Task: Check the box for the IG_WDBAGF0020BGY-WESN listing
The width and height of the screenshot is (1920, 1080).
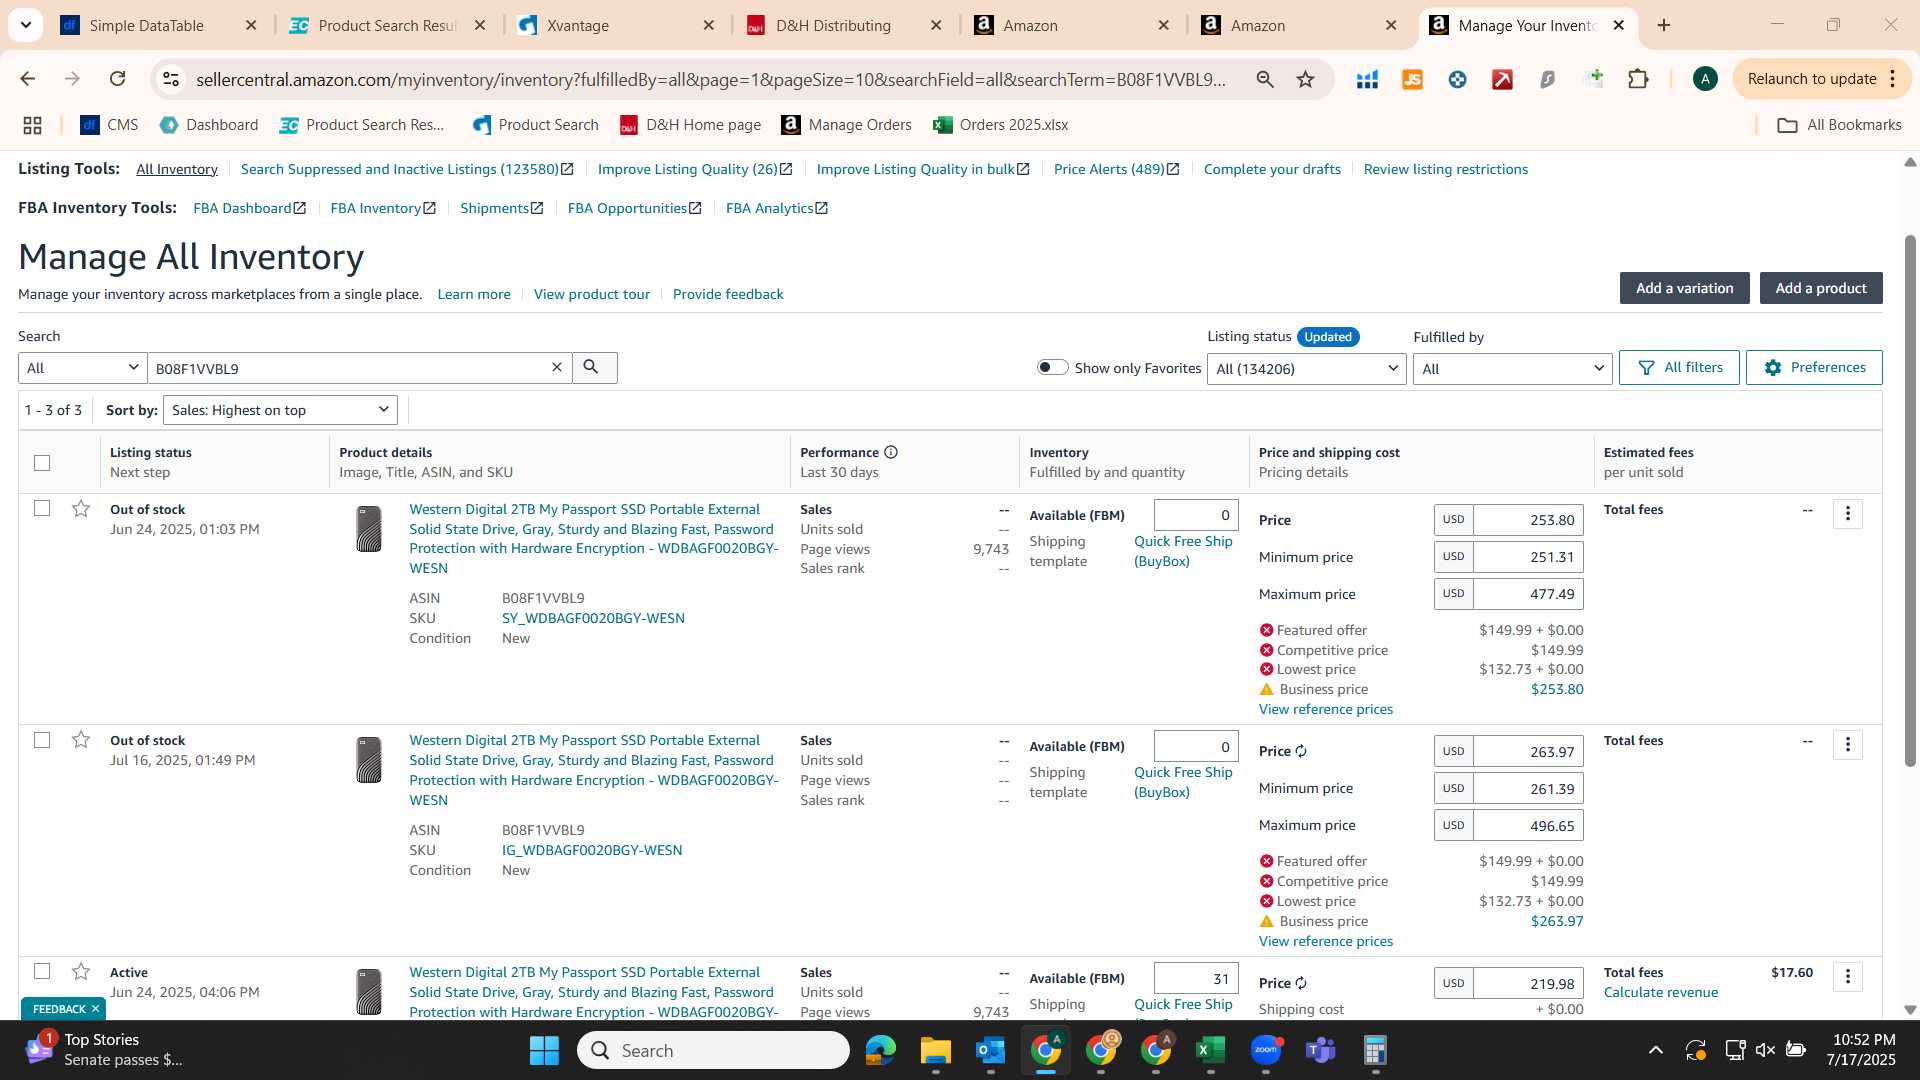Action: 42,740
